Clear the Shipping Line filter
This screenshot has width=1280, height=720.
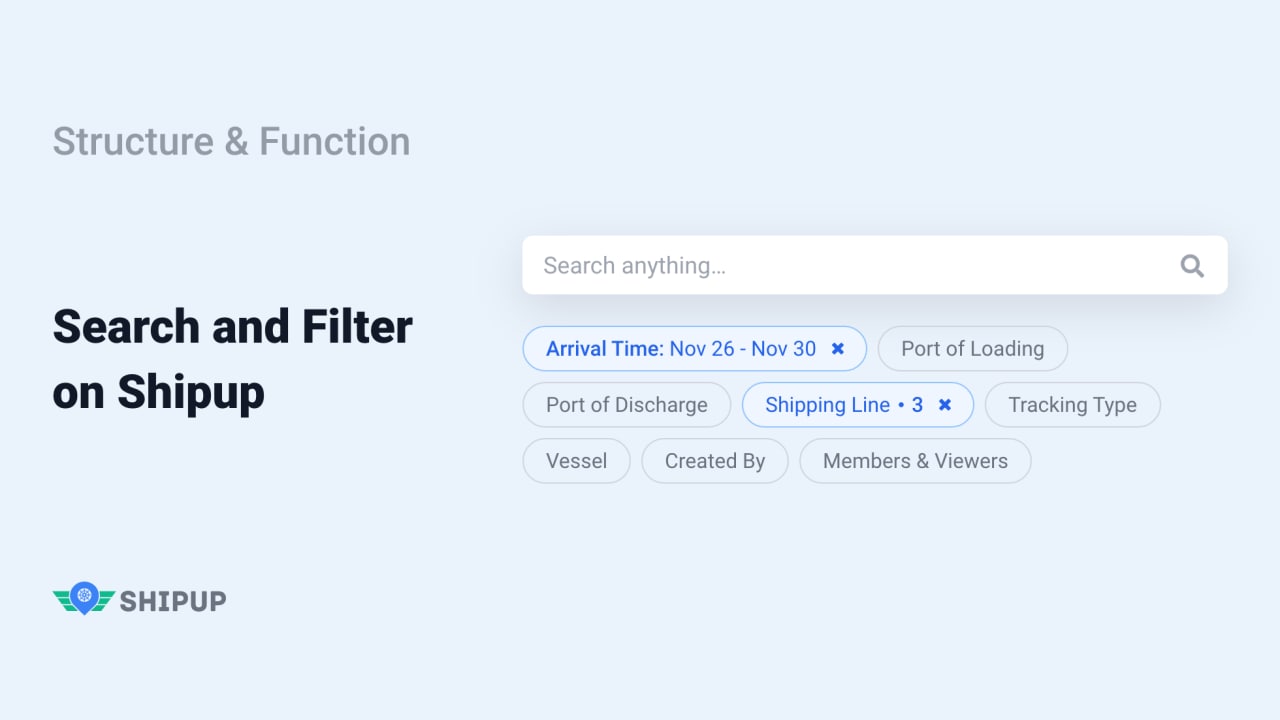pos(944,405)
